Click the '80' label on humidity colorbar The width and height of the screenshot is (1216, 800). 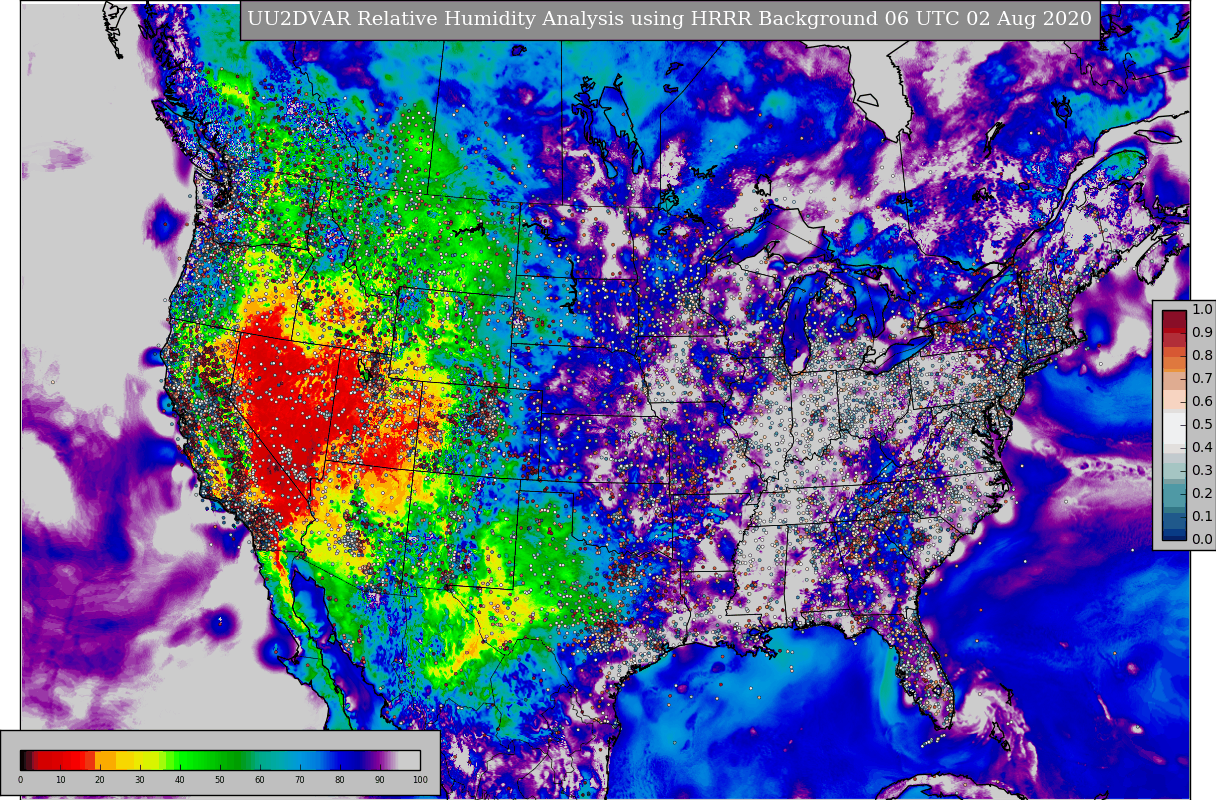(x=340, y=779)
